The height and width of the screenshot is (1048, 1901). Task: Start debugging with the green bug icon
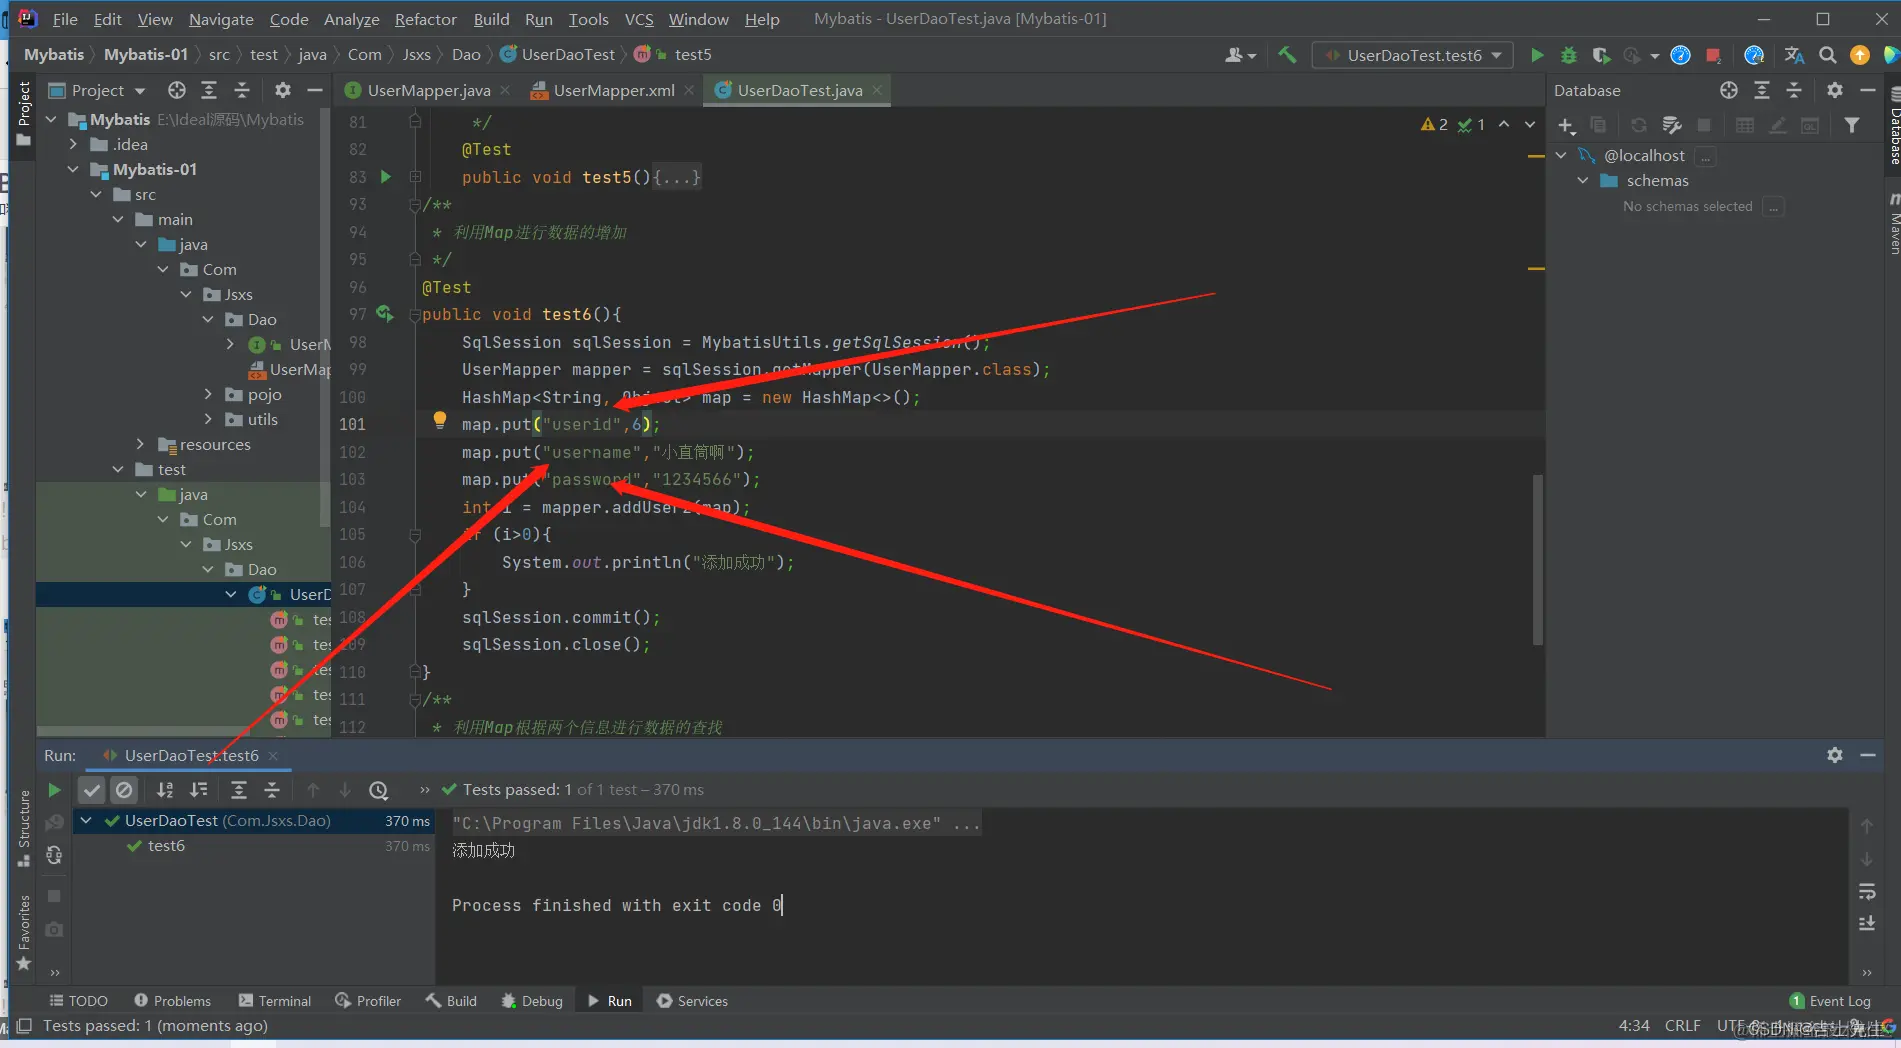tap(1569, 55)
